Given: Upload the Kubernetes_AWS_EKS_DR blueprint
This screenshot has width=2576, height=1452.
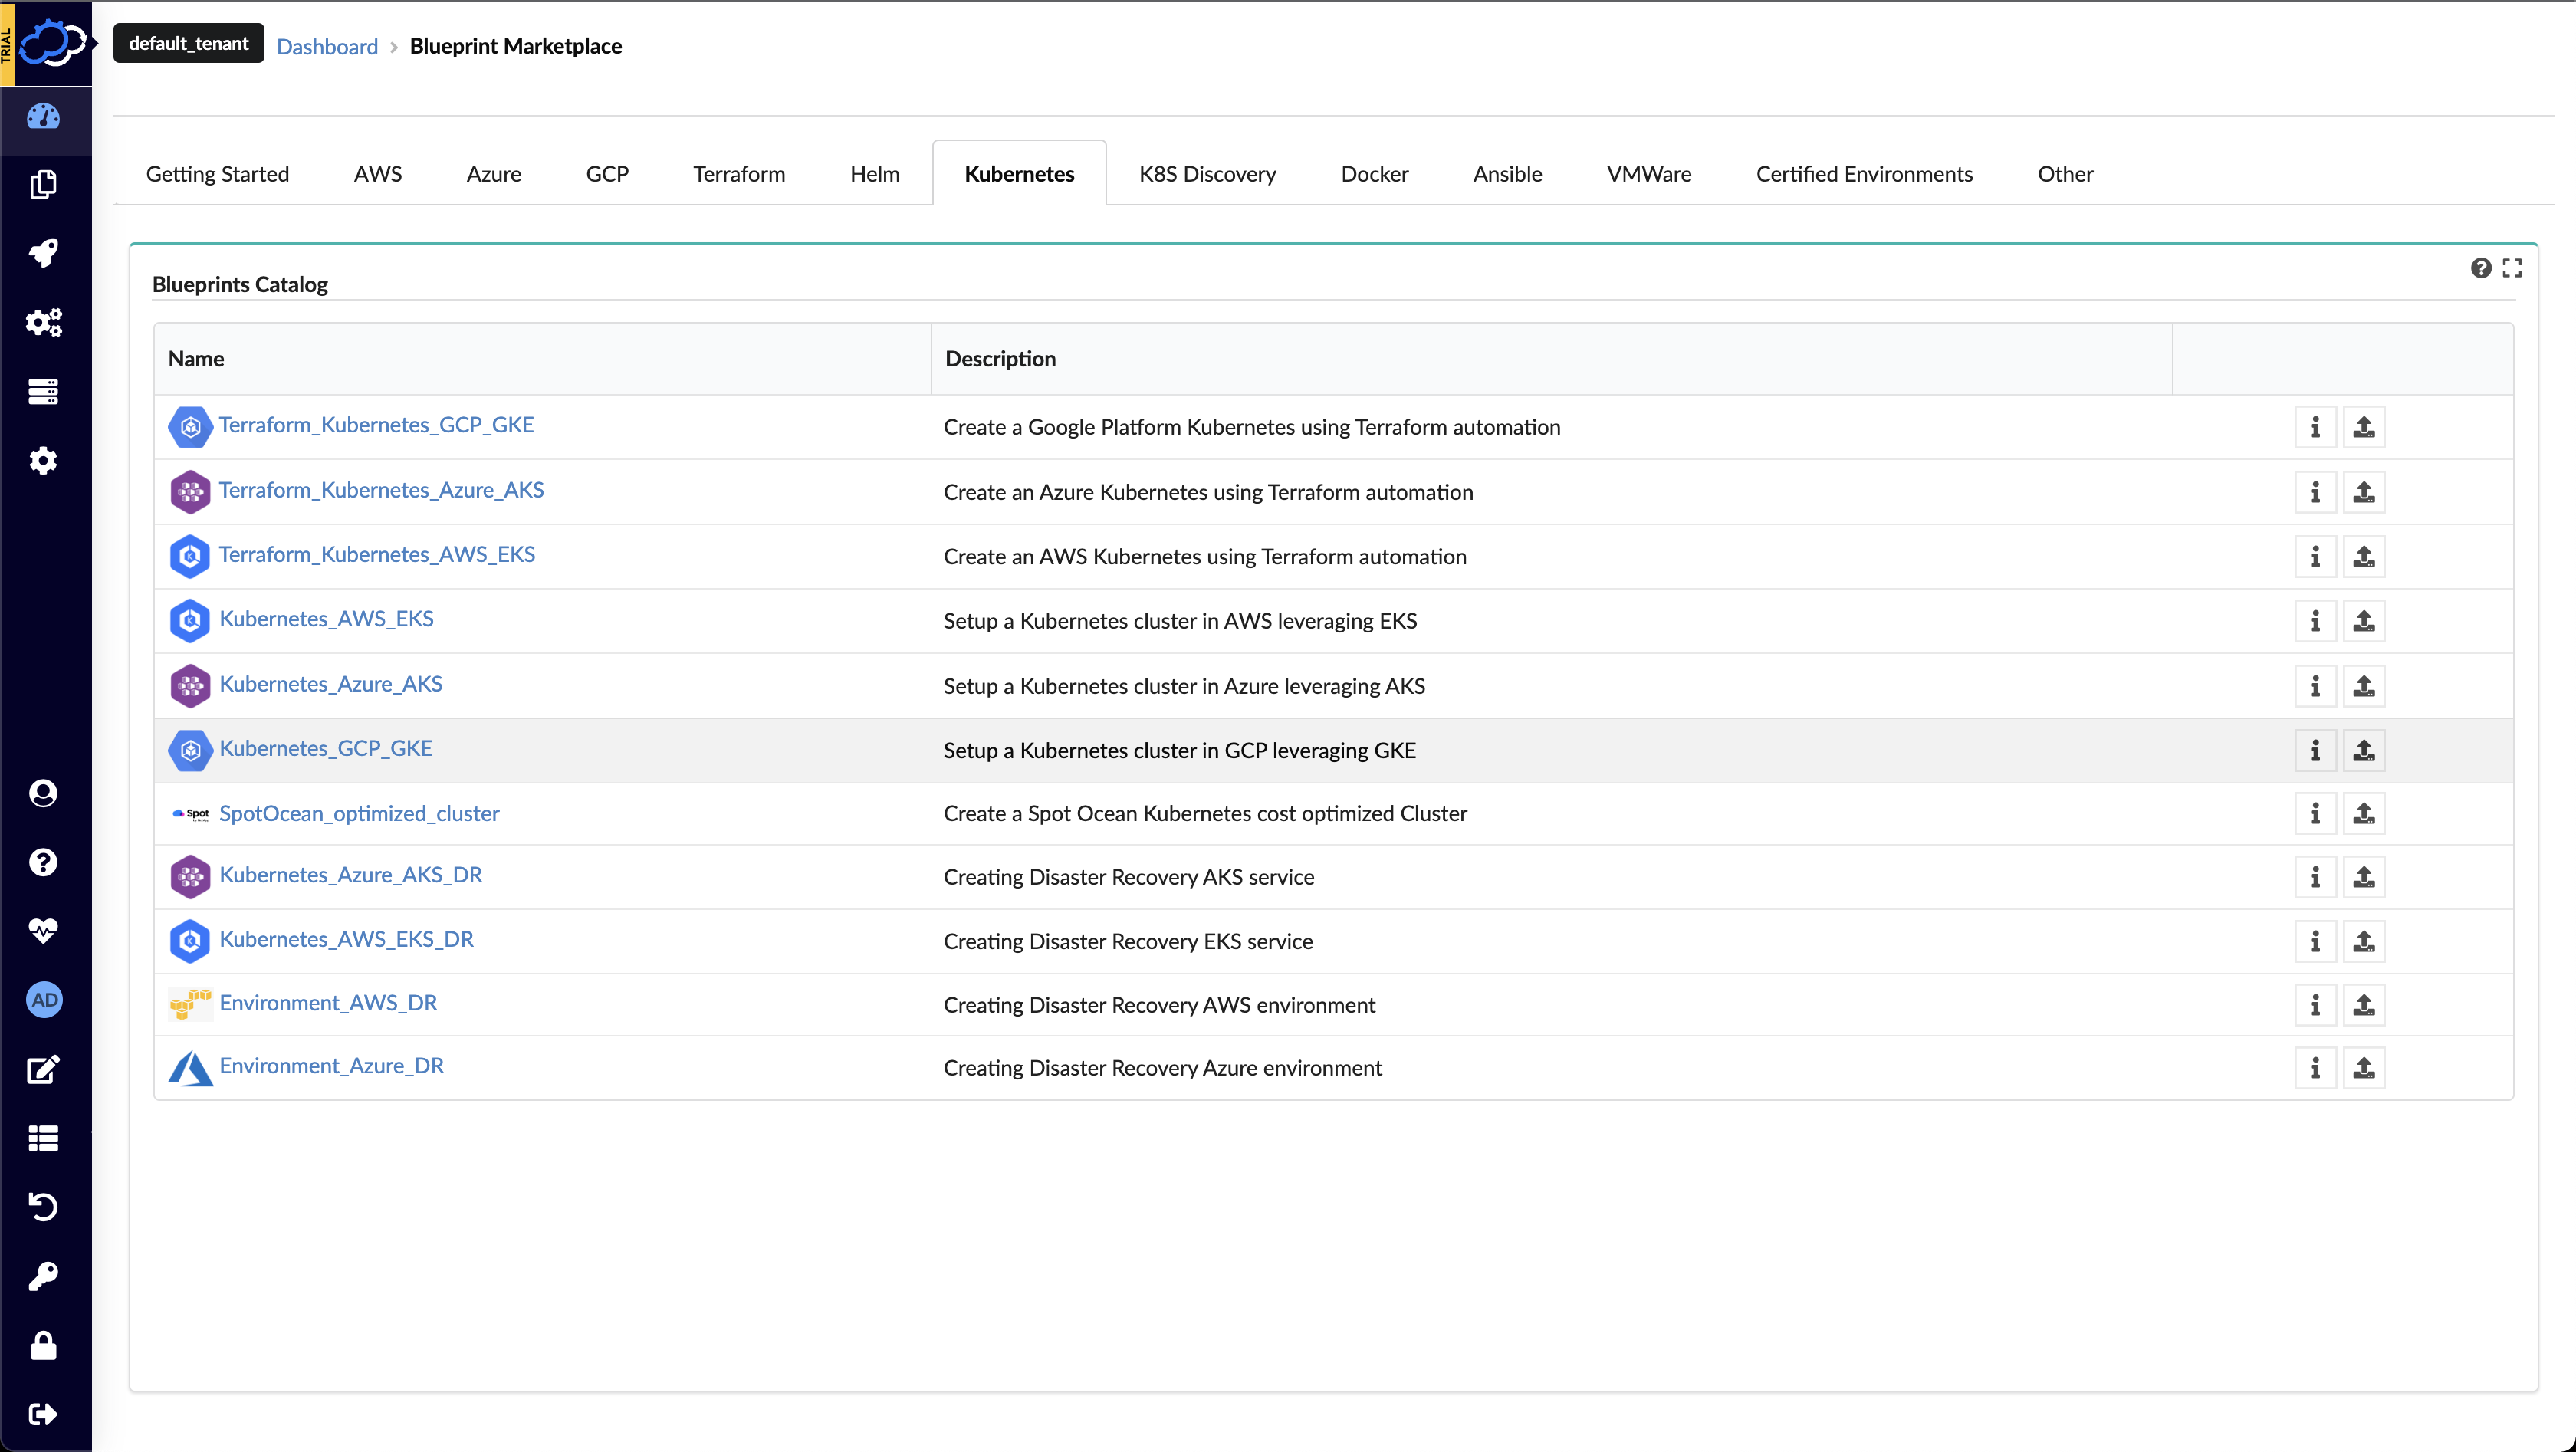Looking at the screenshot, I should [x=2364, y=941].
